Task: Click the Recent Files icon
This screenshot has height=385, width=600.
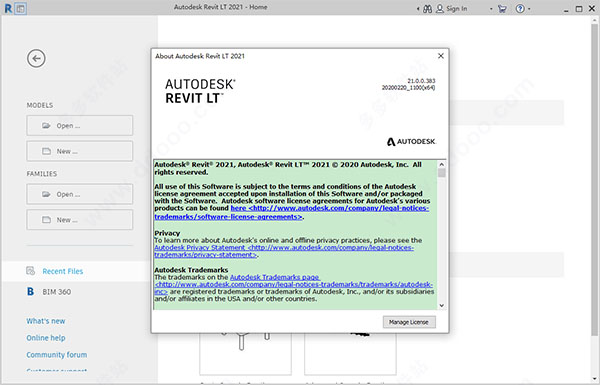Action: pyautogui.click(x=30, y=271)
